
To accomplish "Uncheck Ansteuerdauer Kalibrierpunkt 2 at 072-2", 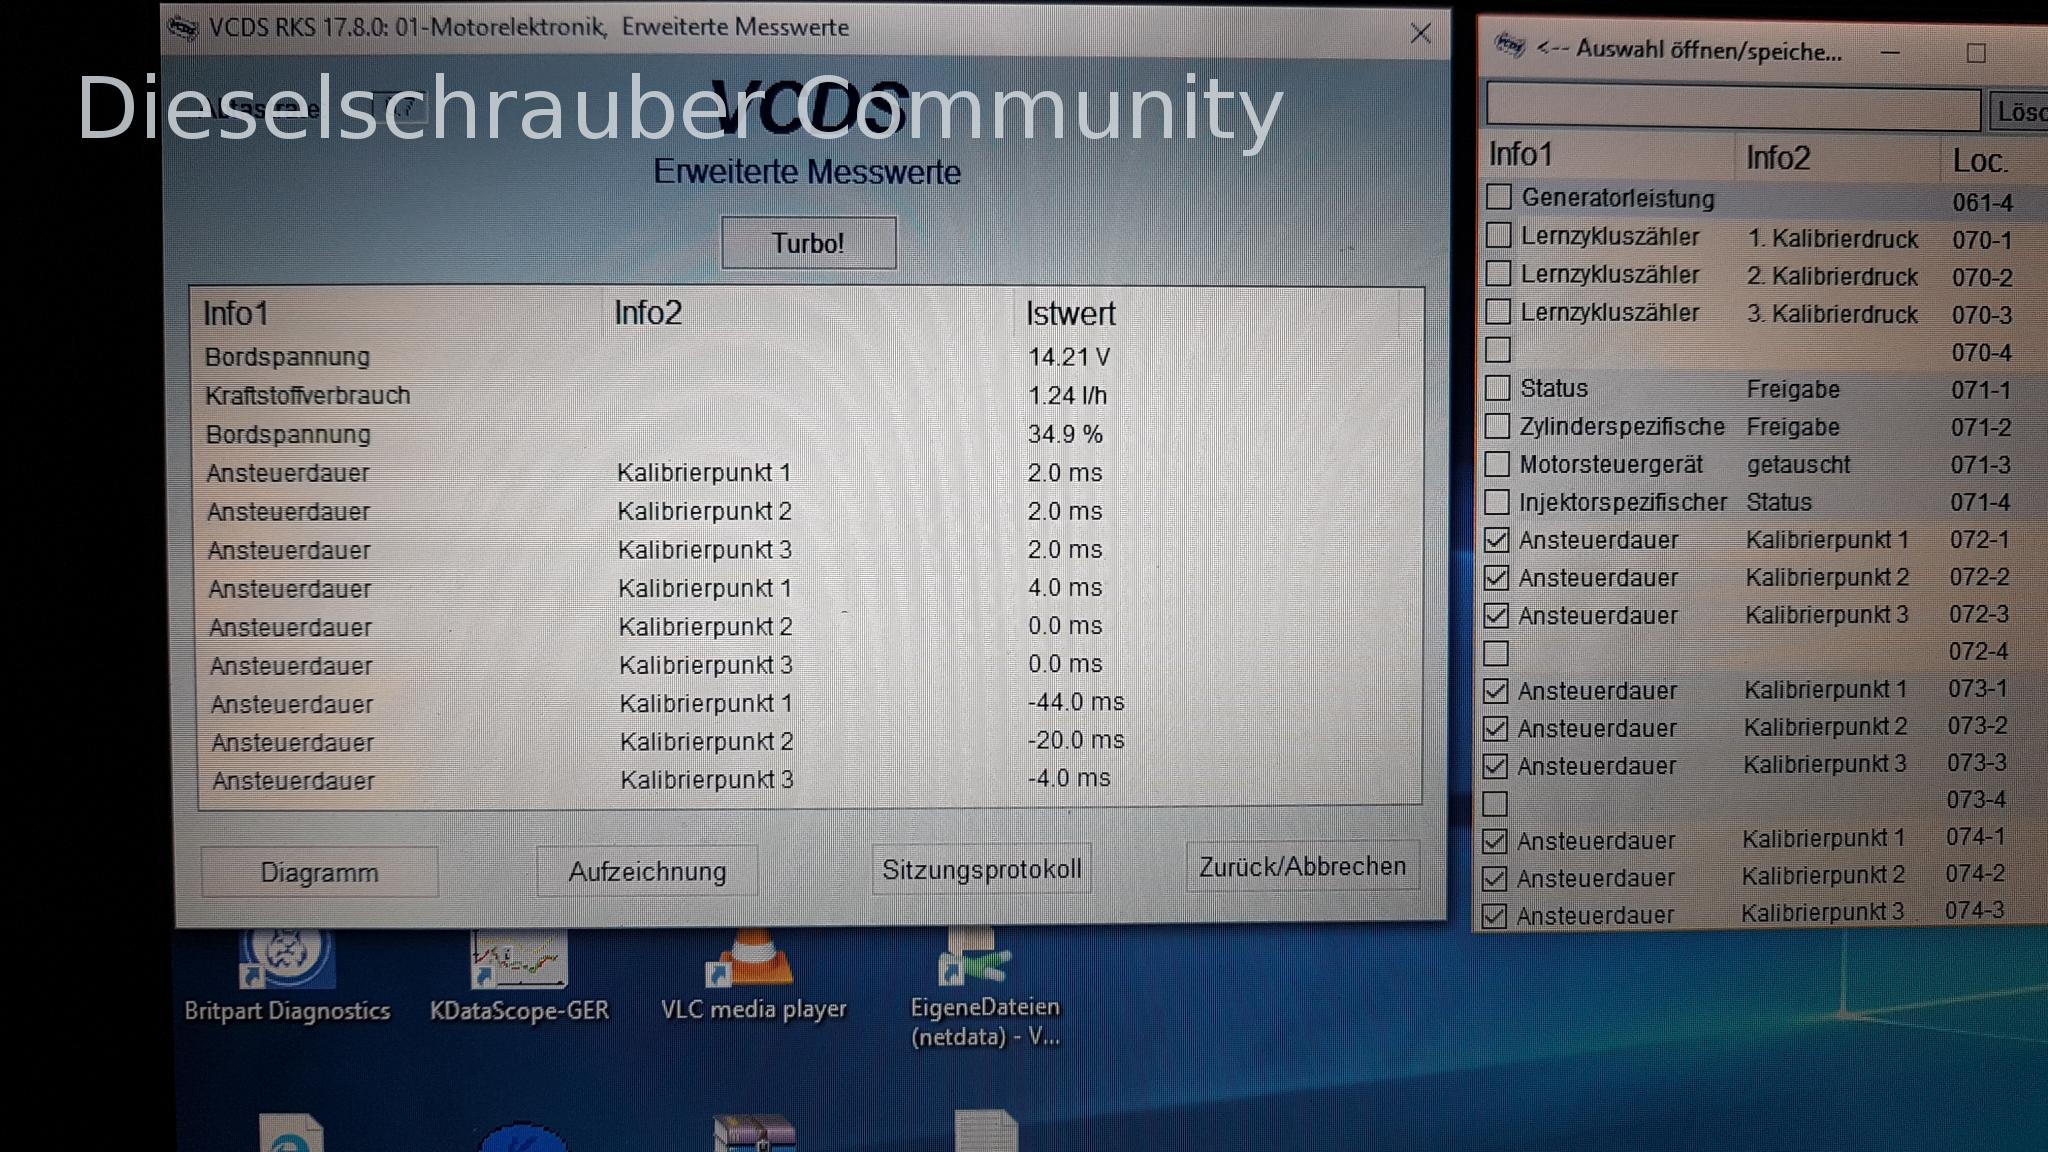I will click(1496, 577).
